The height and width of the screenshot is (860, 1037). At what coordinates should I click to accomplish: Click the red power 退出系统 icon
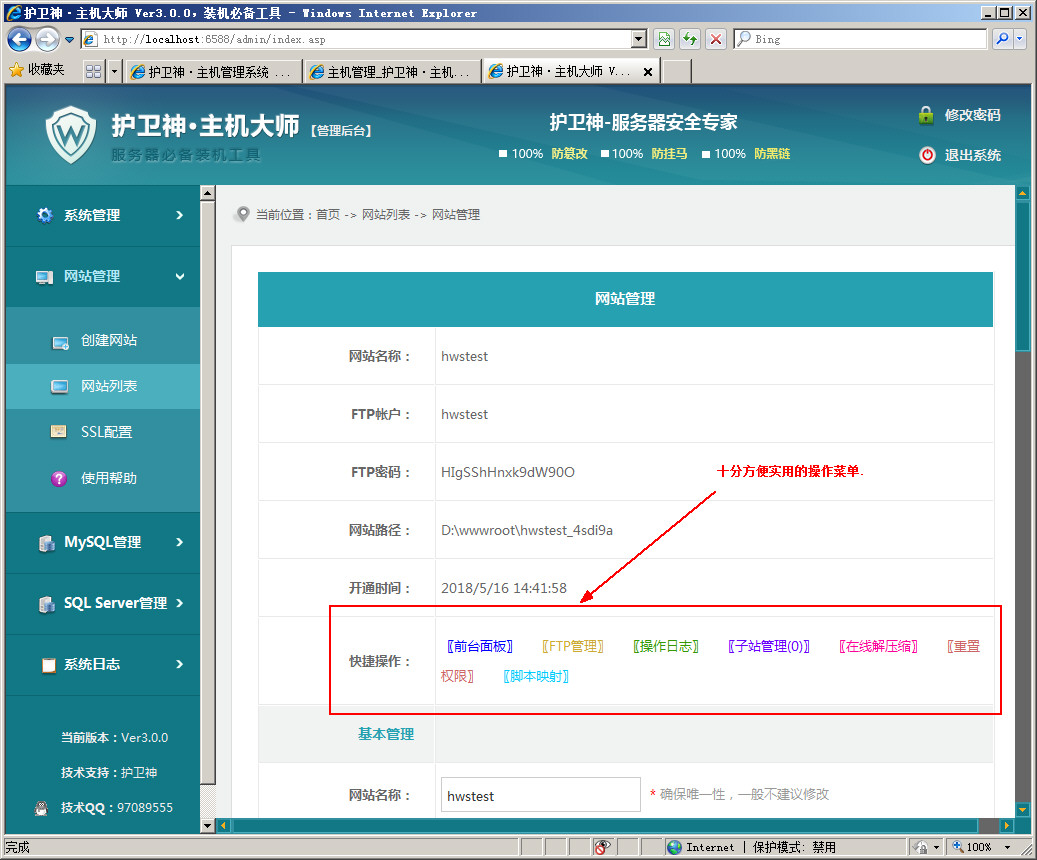(x=927, y=155)
